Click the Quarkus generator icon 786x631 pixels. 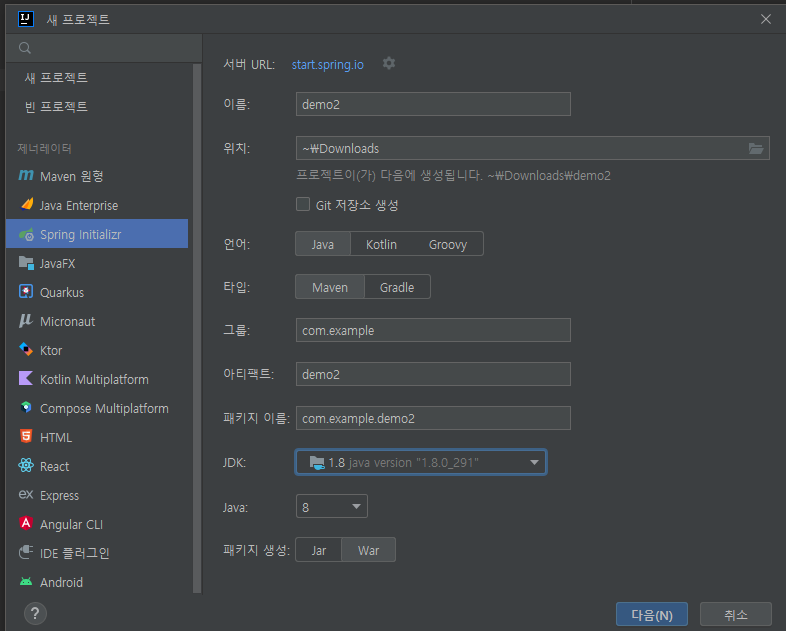26,292
